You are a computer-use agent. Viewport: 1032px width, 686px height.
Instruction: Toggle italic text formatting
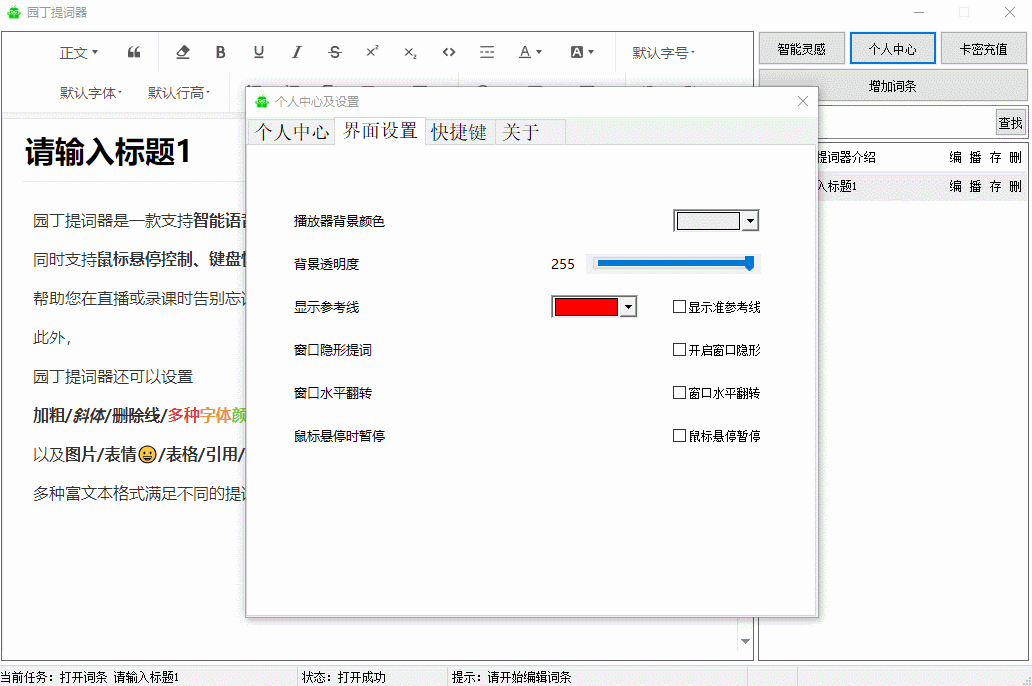(x=297, y=52)
